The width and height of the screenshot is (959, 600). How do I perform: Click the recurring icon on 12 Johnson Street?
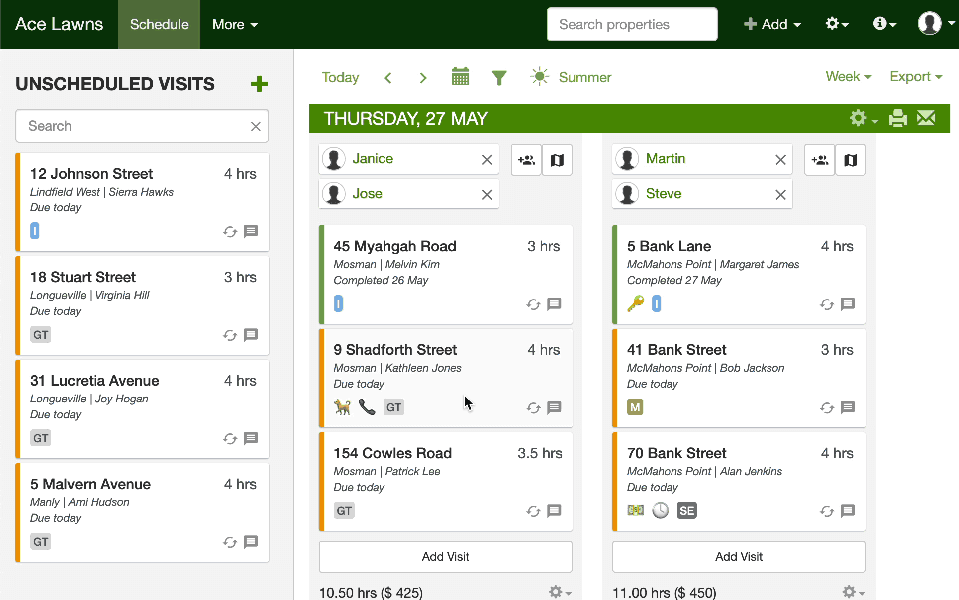(230, 231)
